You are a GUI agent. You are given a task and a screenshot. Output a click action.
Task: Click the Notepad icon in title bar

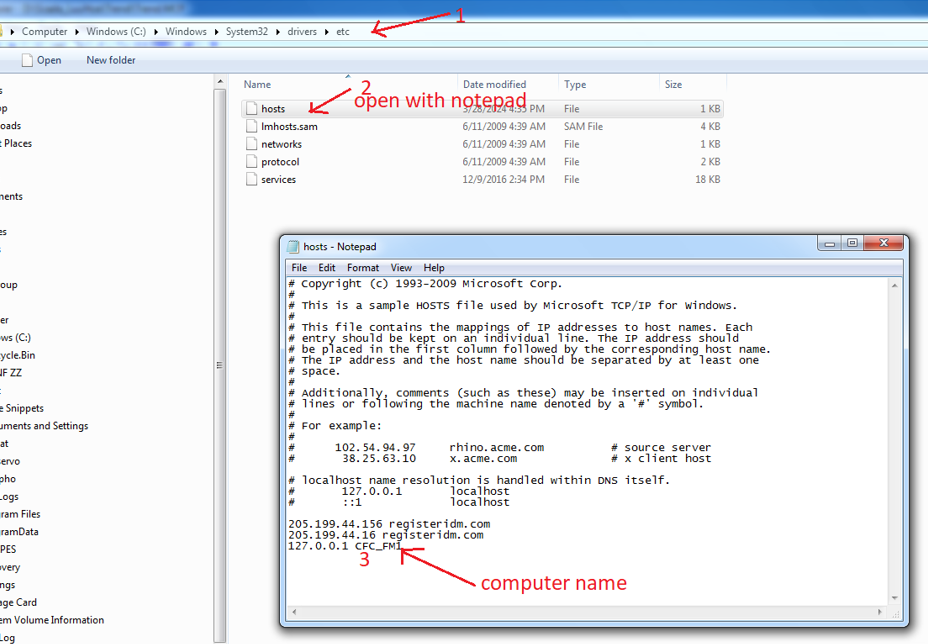[x=293, y=247]
